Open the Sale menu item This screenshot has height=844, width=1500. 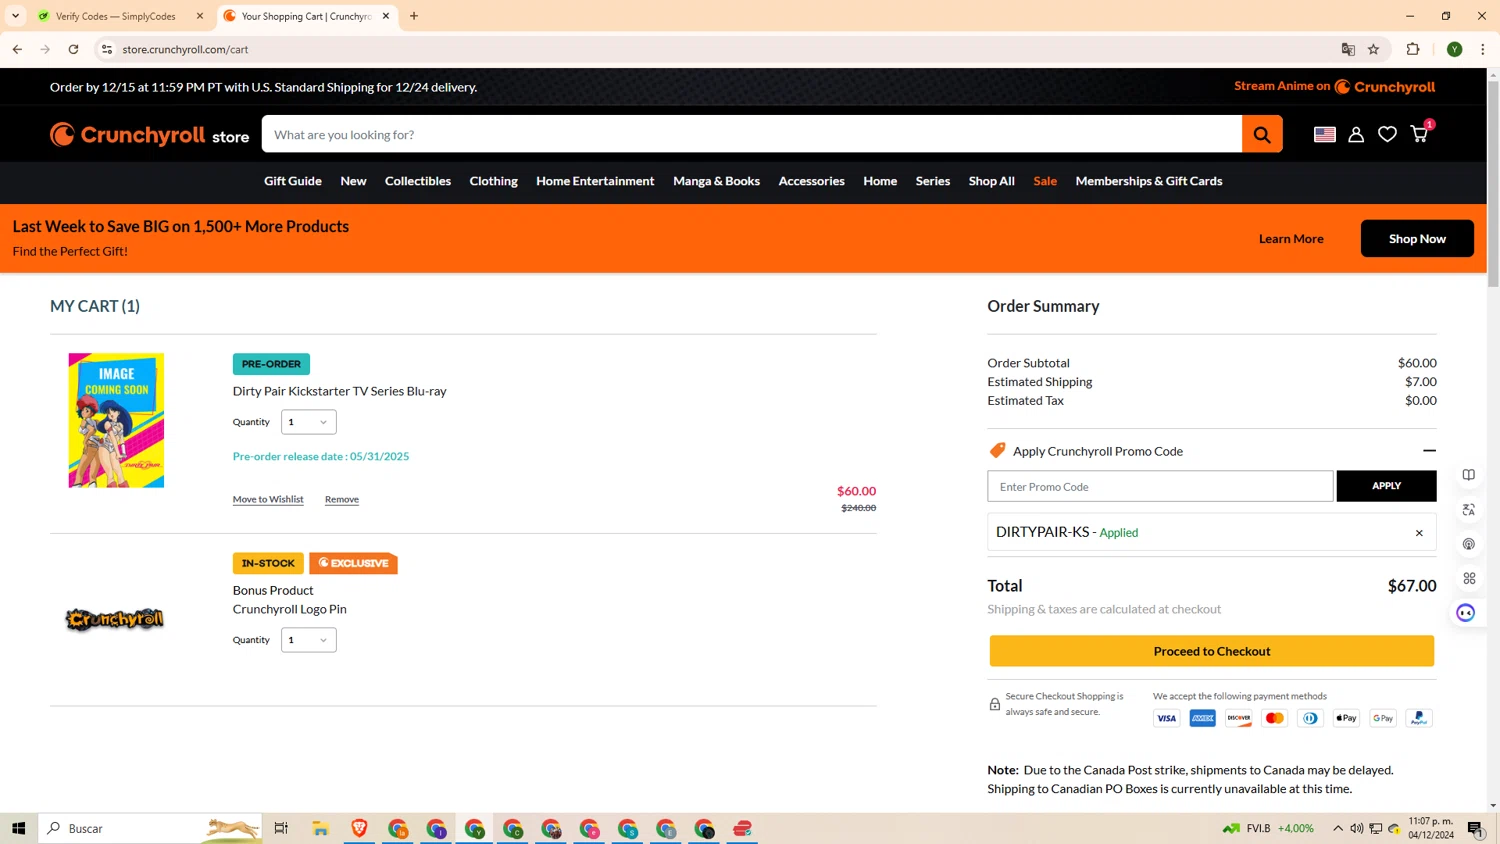point(1045,181)
